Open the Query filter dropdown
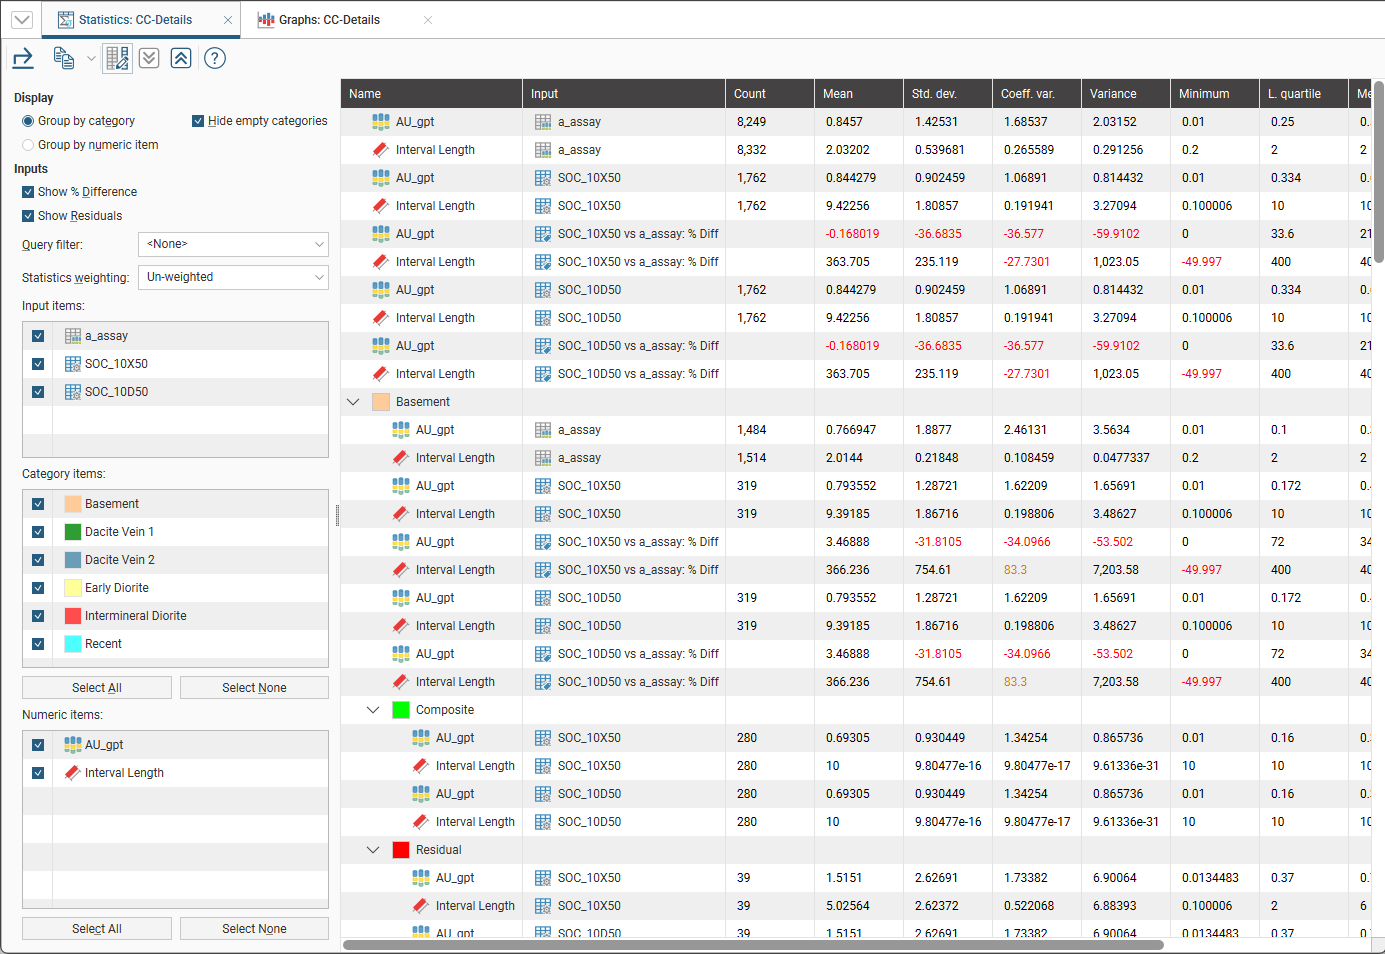Viewport: 1385px width, 954px height. [233, 244]
